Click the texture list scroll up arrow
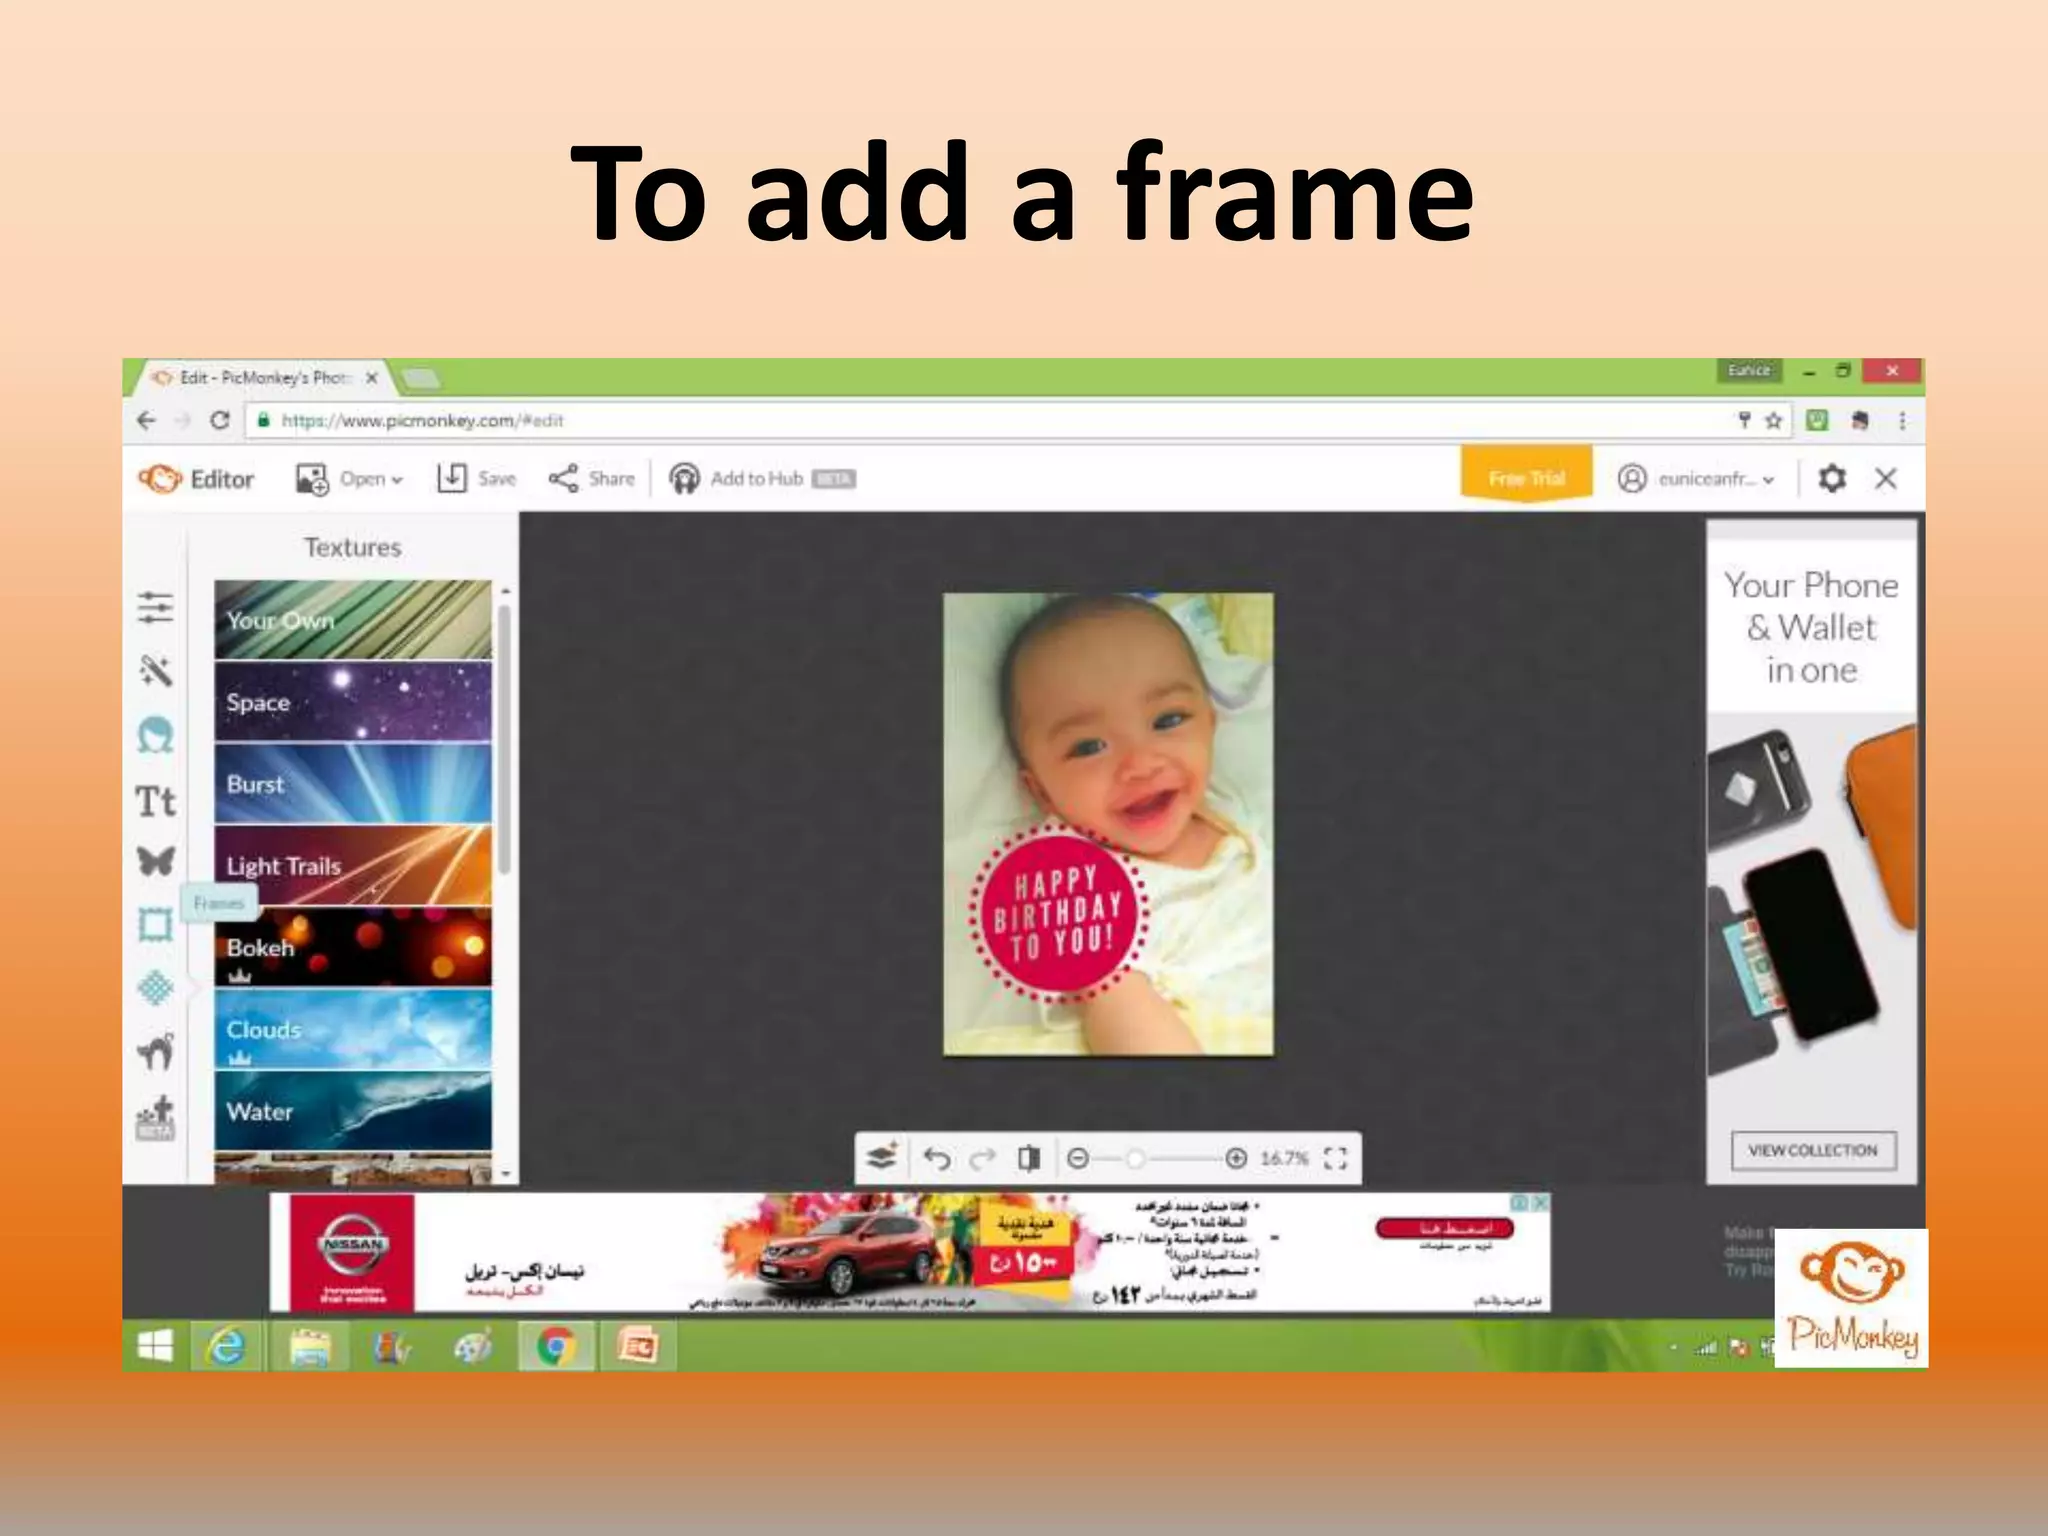 (x=505, y=591)
